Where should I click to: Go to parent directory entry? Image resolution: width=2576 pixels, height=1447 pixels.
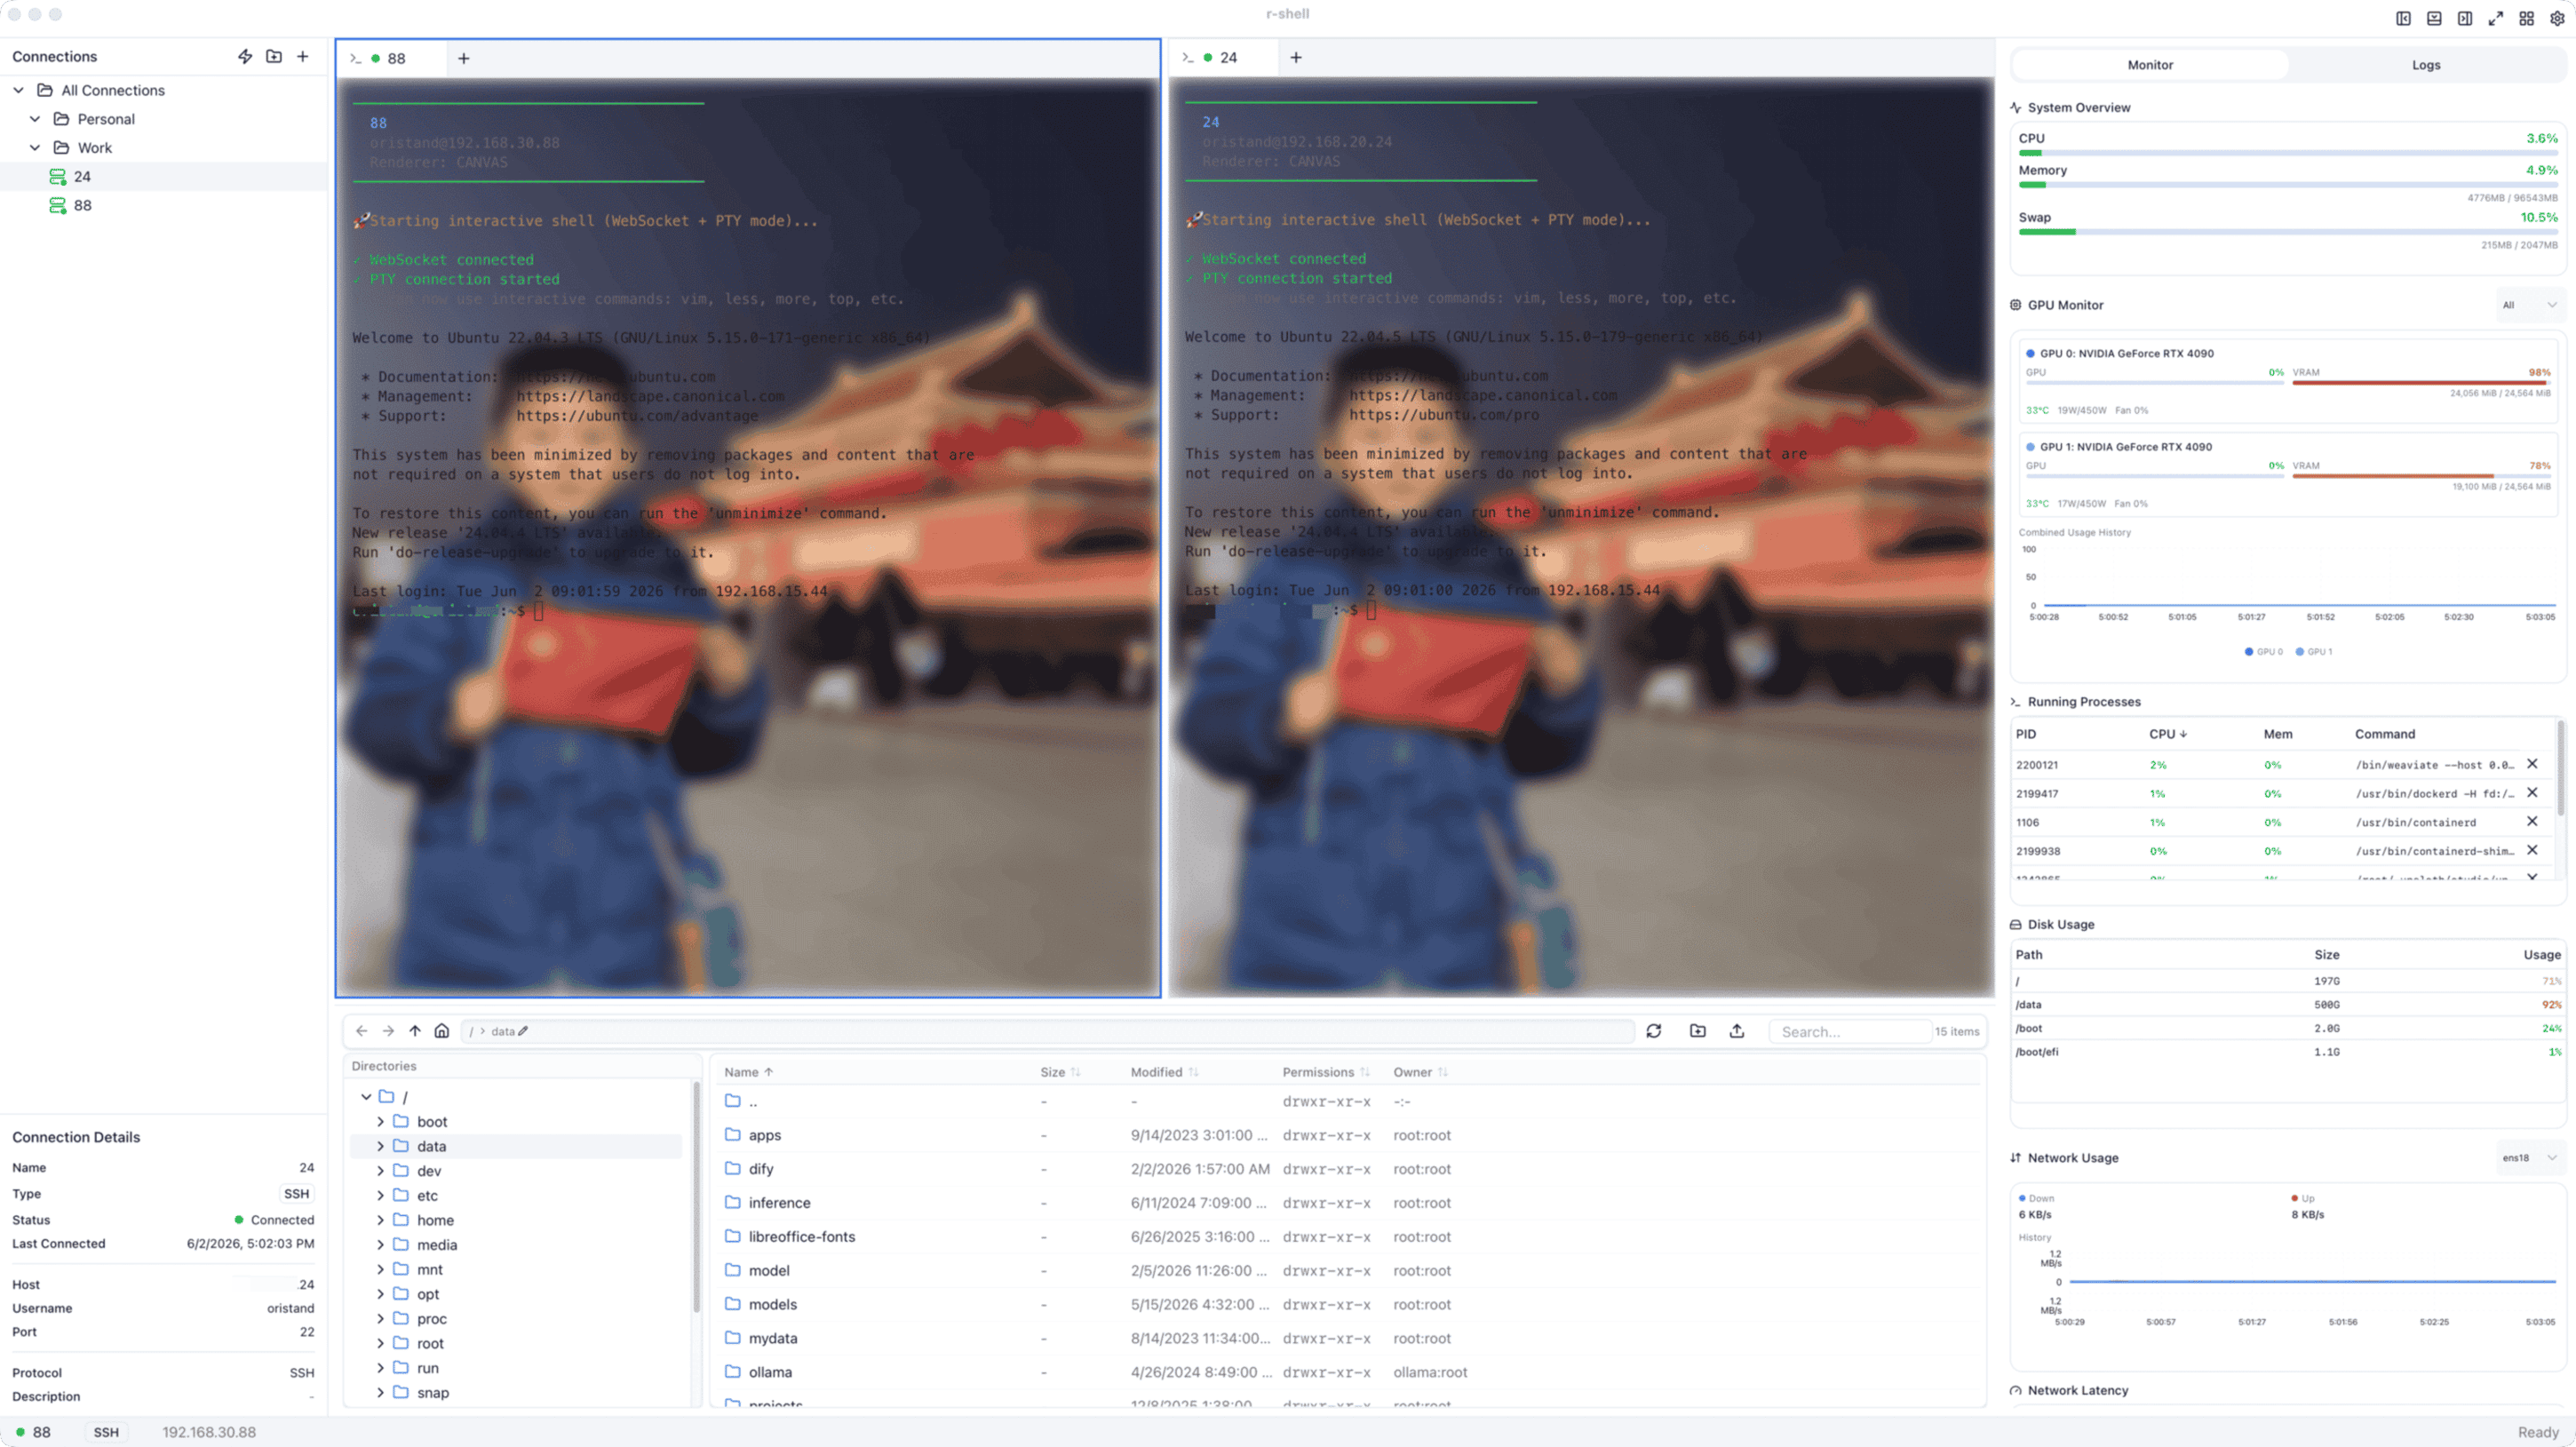tap(1348, 1102)
